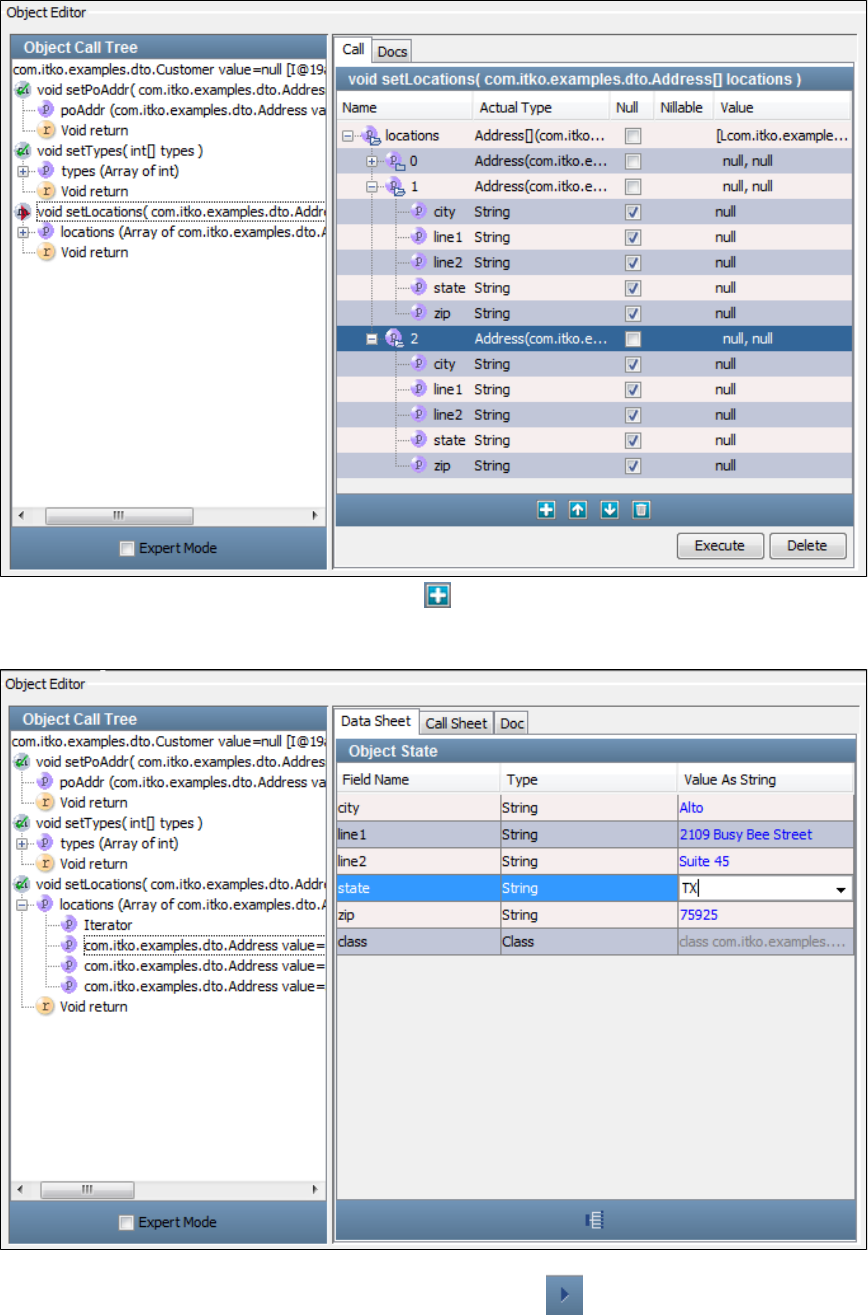The width and height of the screenshot is (868, 1315).
Task: Click the Execute button
Action: [719, 546]
